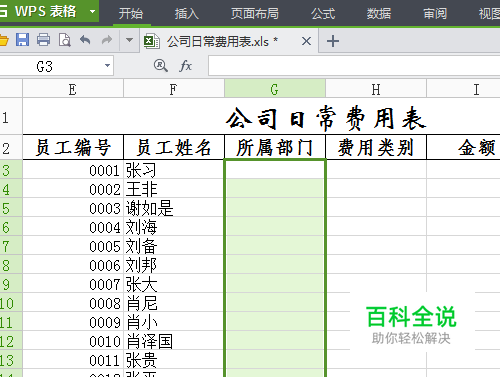Click into the formula bar input
Image resolution: width=500 pixels, height=377 pixels.
pyautogui.click(x=354, y=66)
